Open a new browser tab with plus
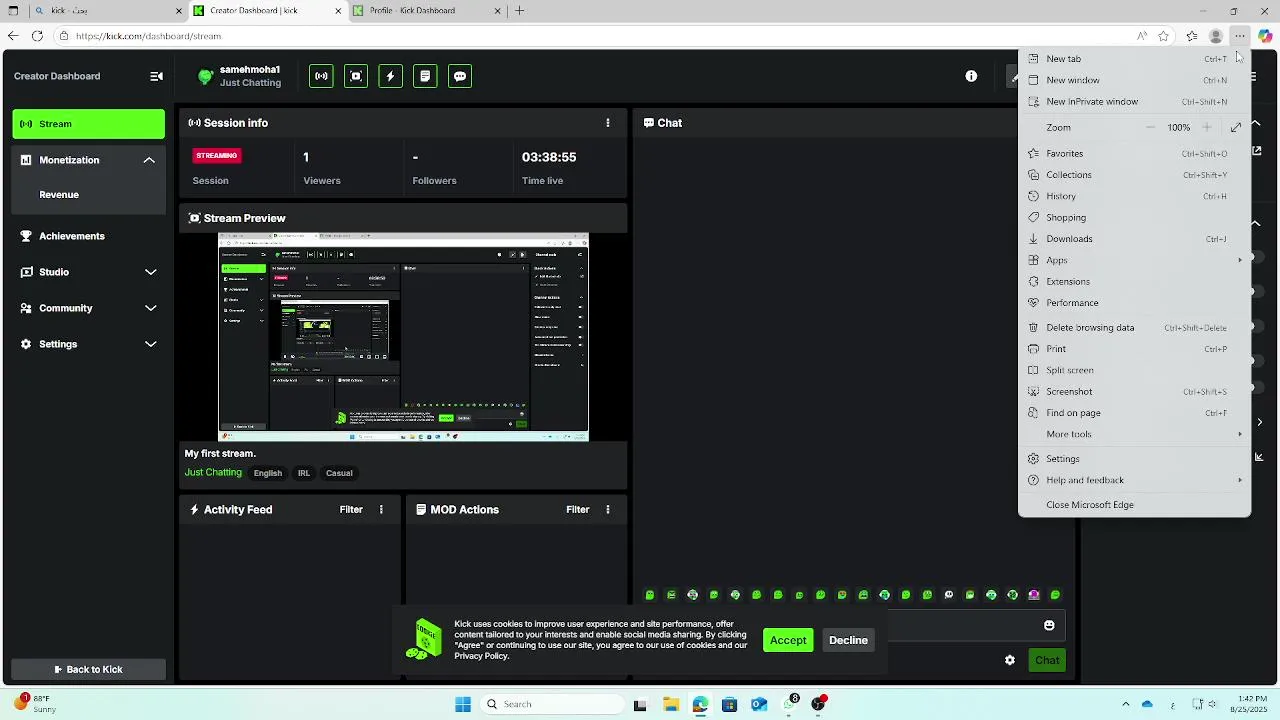The height and width of the screenshot is (720, 1280). 519,11
